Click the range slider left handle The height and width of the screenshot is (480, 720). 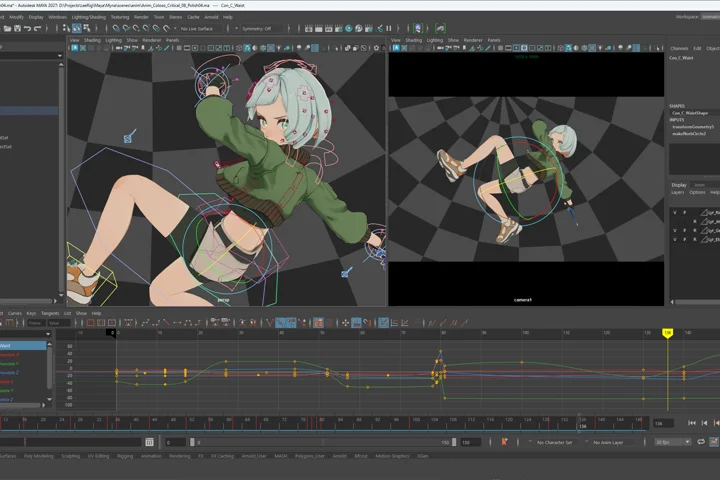pyautogui.click(x=192, y=442)
